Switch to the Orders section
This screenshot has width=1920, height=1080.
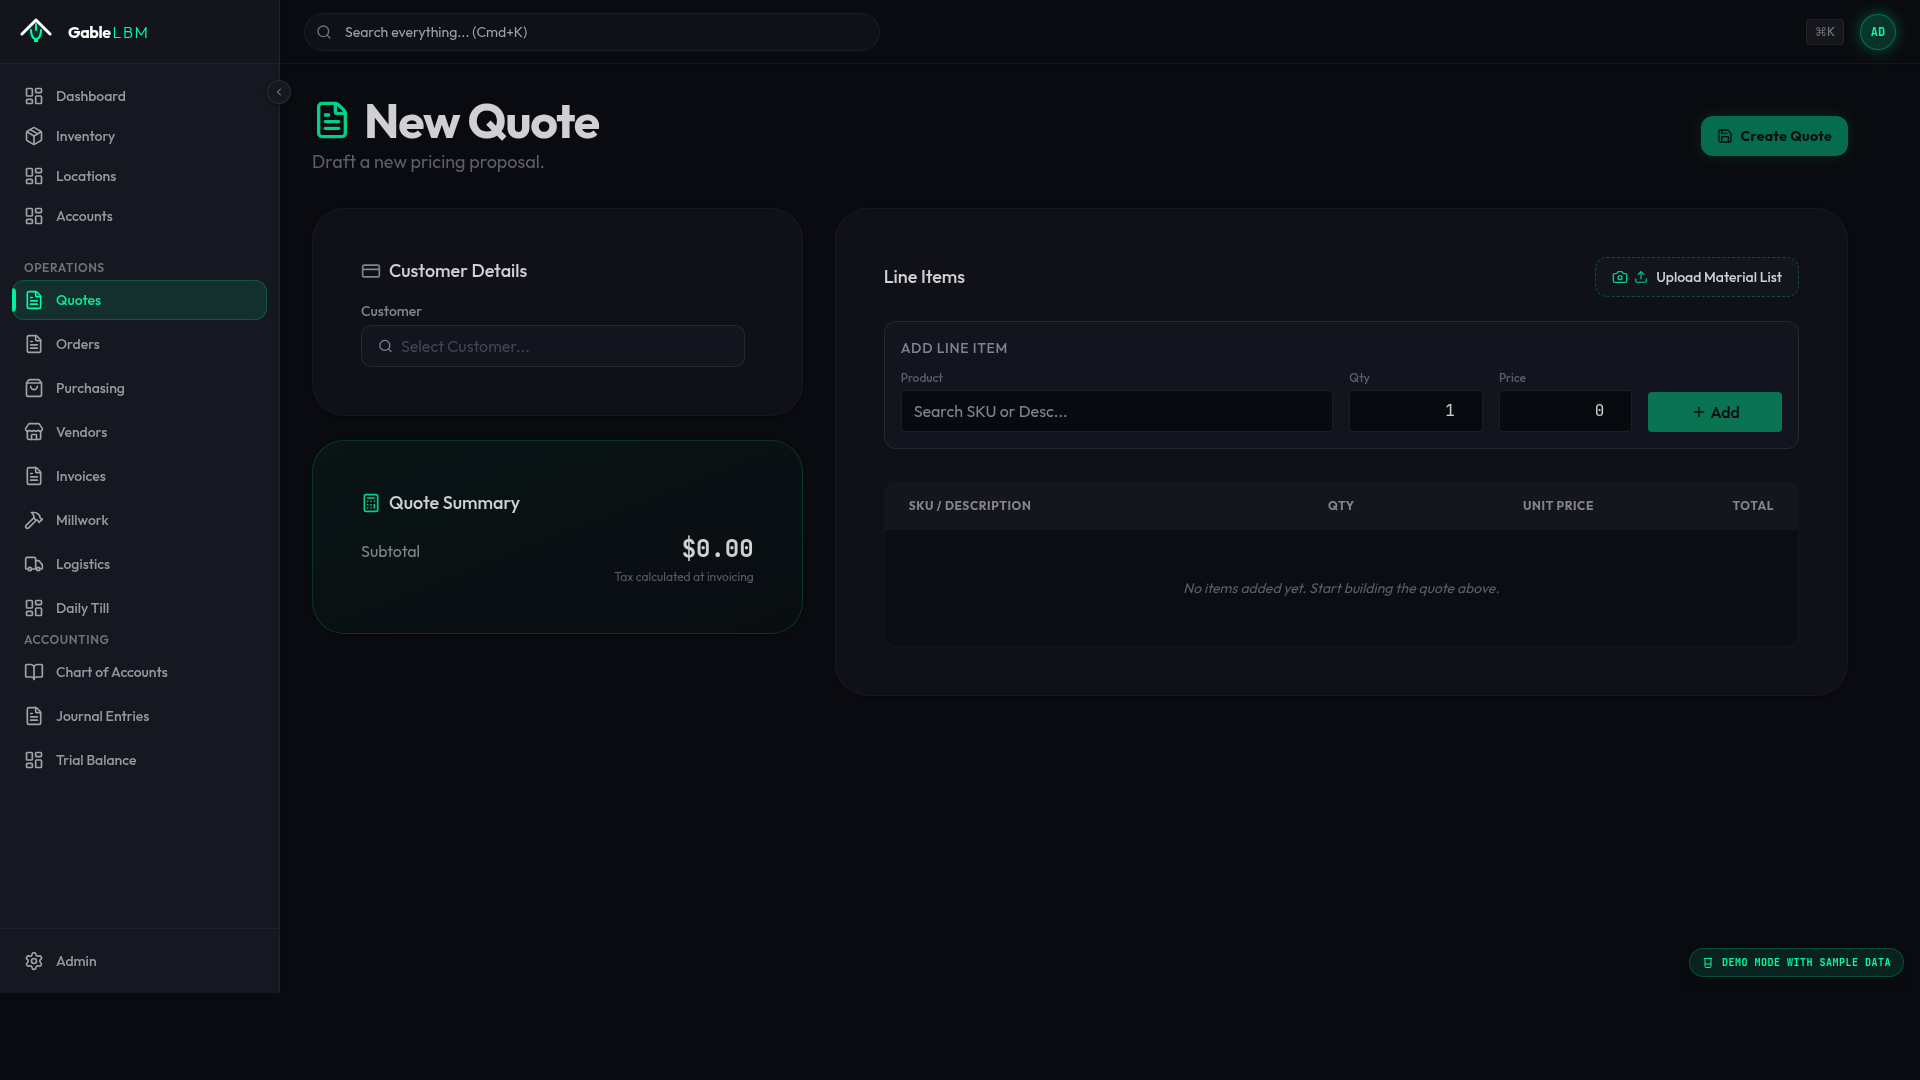[x=77, y=344]
